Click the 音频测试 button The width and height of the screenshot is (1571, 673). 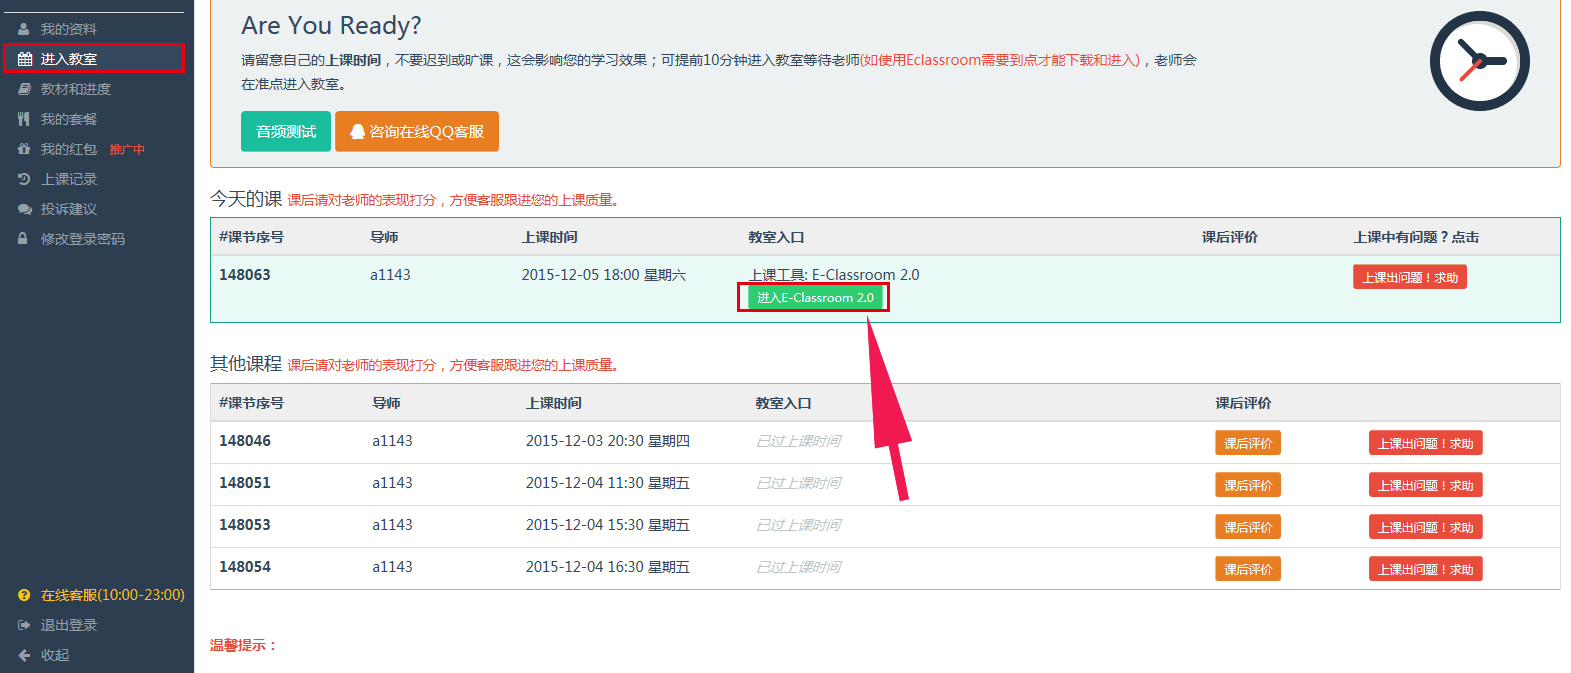(286, 132)
